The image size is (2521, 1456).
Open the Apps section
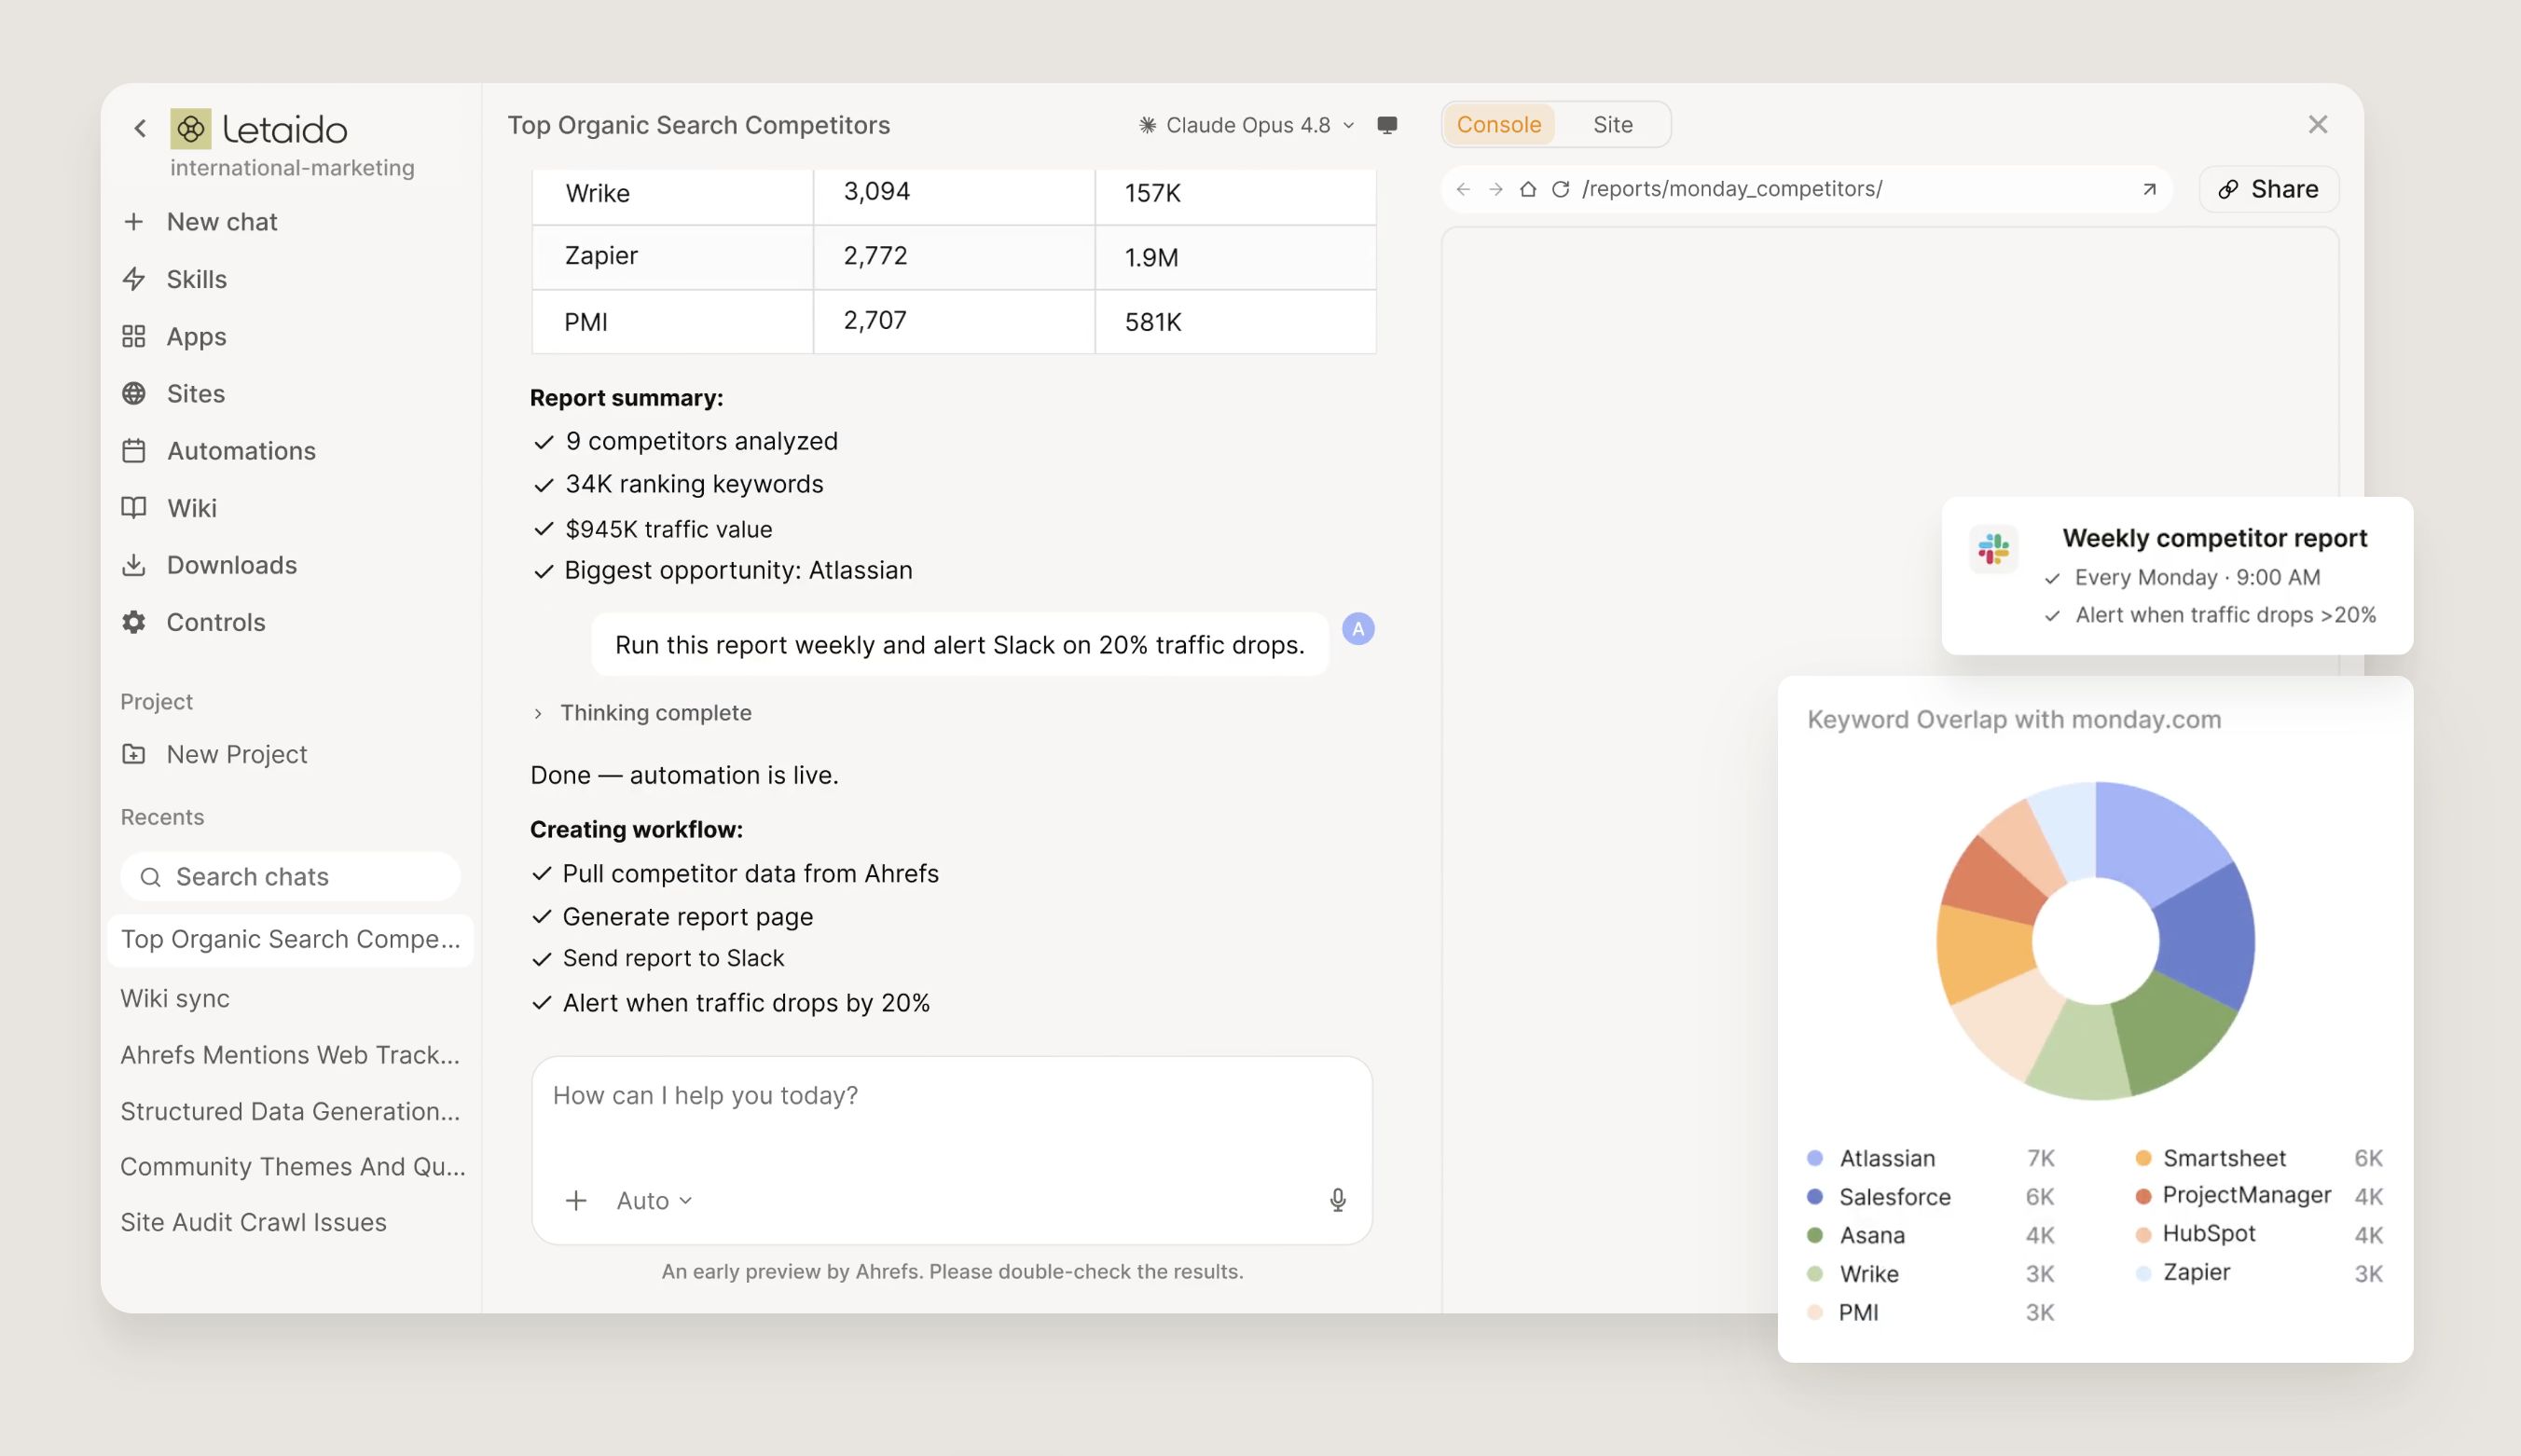[x=174, y=336]
